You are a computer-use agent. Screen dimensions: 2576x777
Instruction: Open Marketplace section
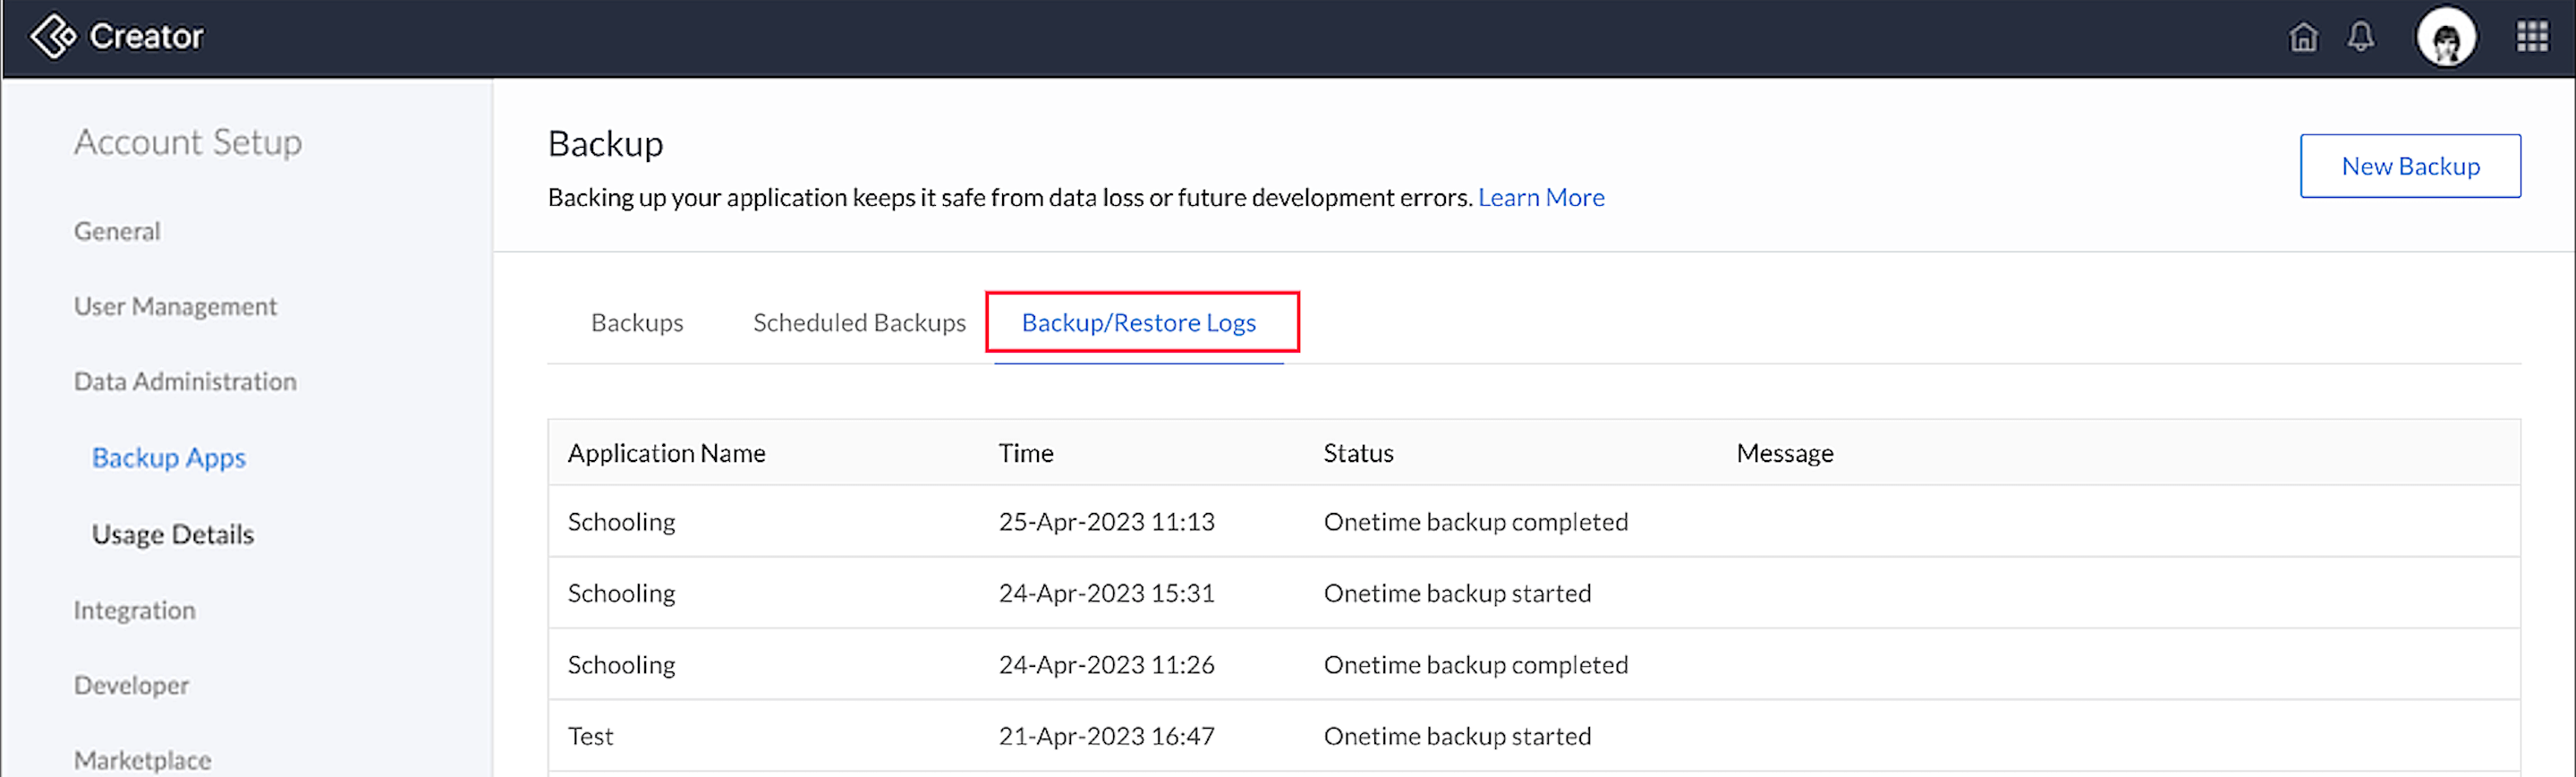click(x=142, y=760)
